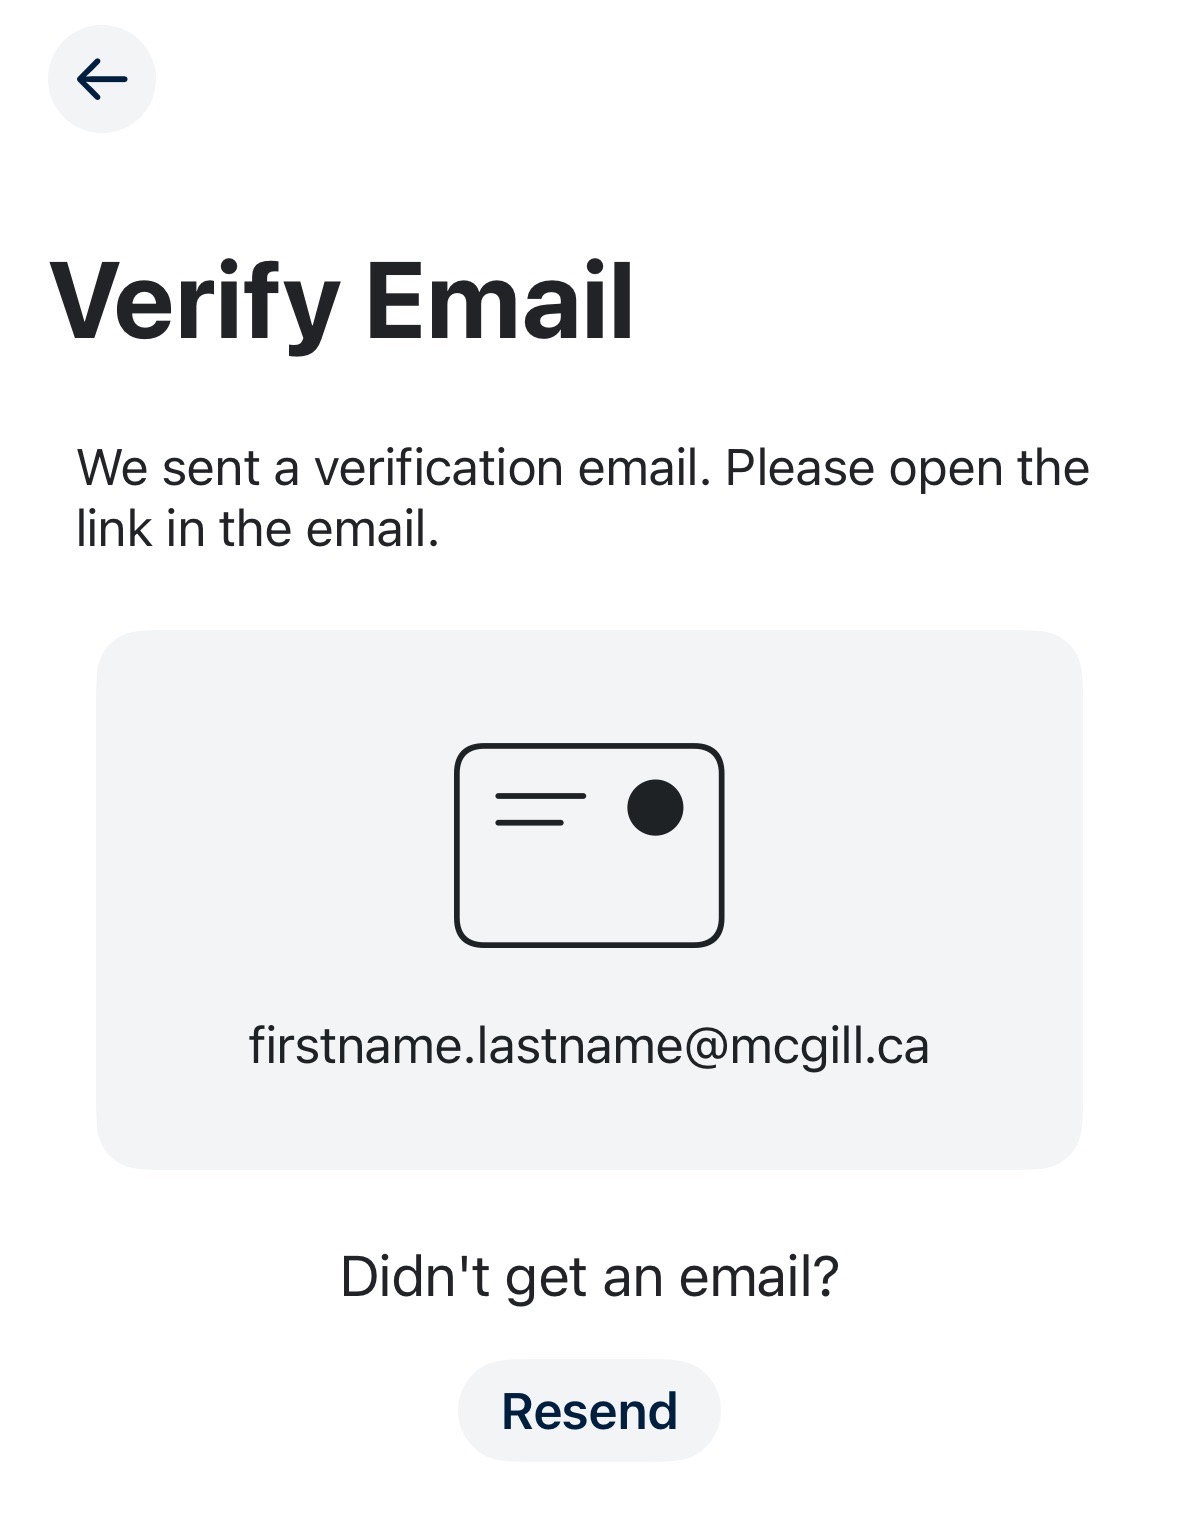Tap the "Please open the" phrase
Image resolution: width=1179 pixels, height=1529 pixels.
907,468
